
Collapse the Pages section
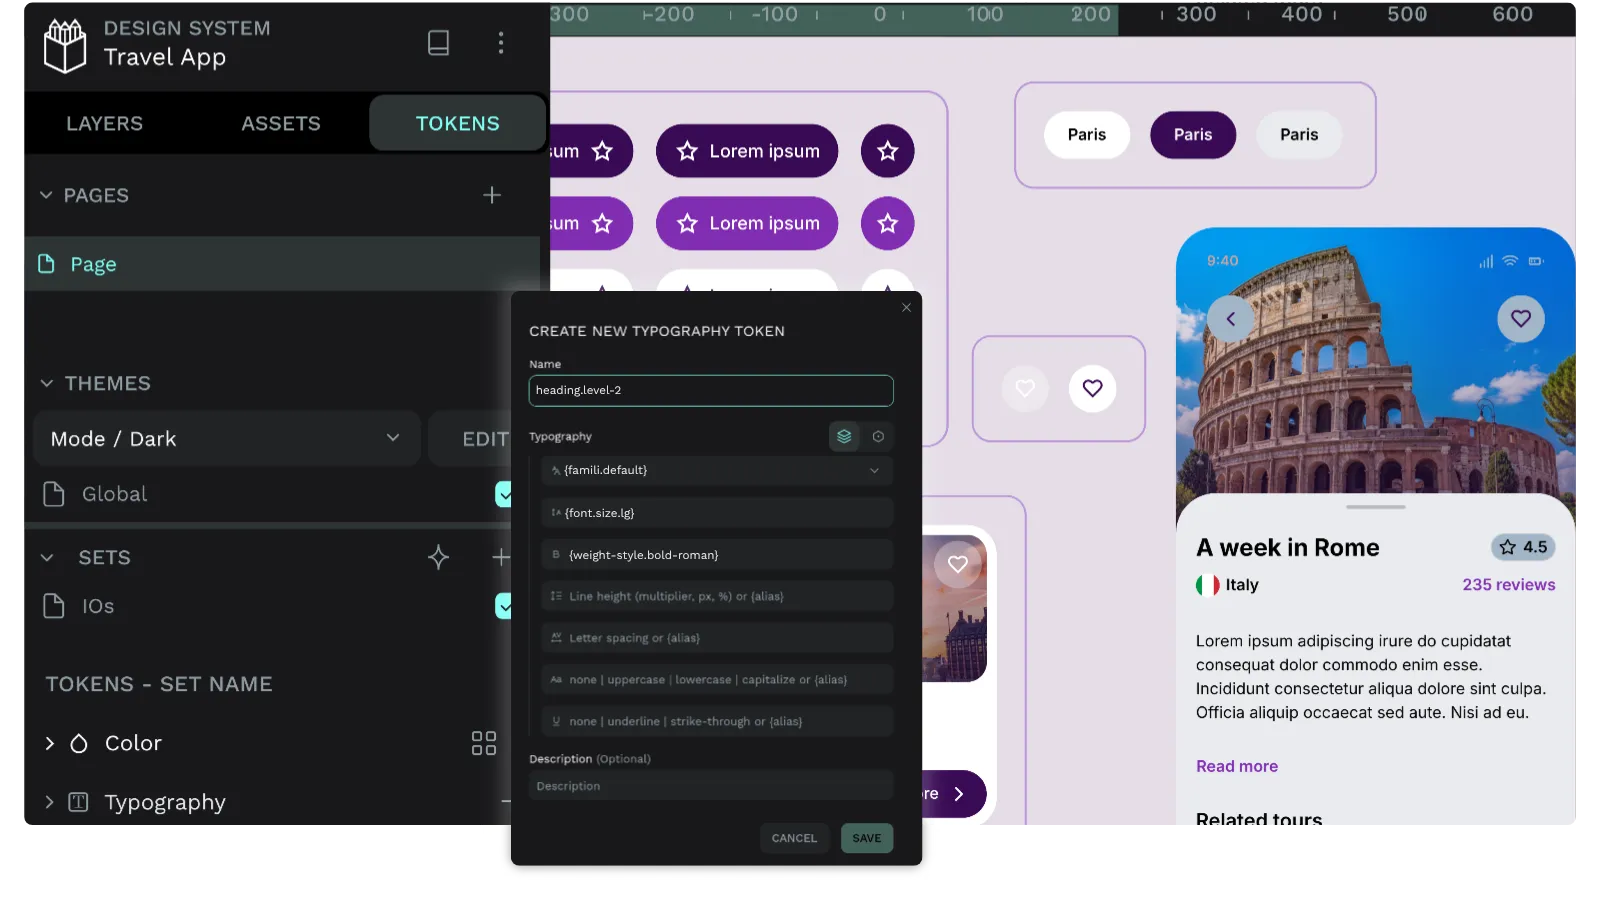[46, 195]
